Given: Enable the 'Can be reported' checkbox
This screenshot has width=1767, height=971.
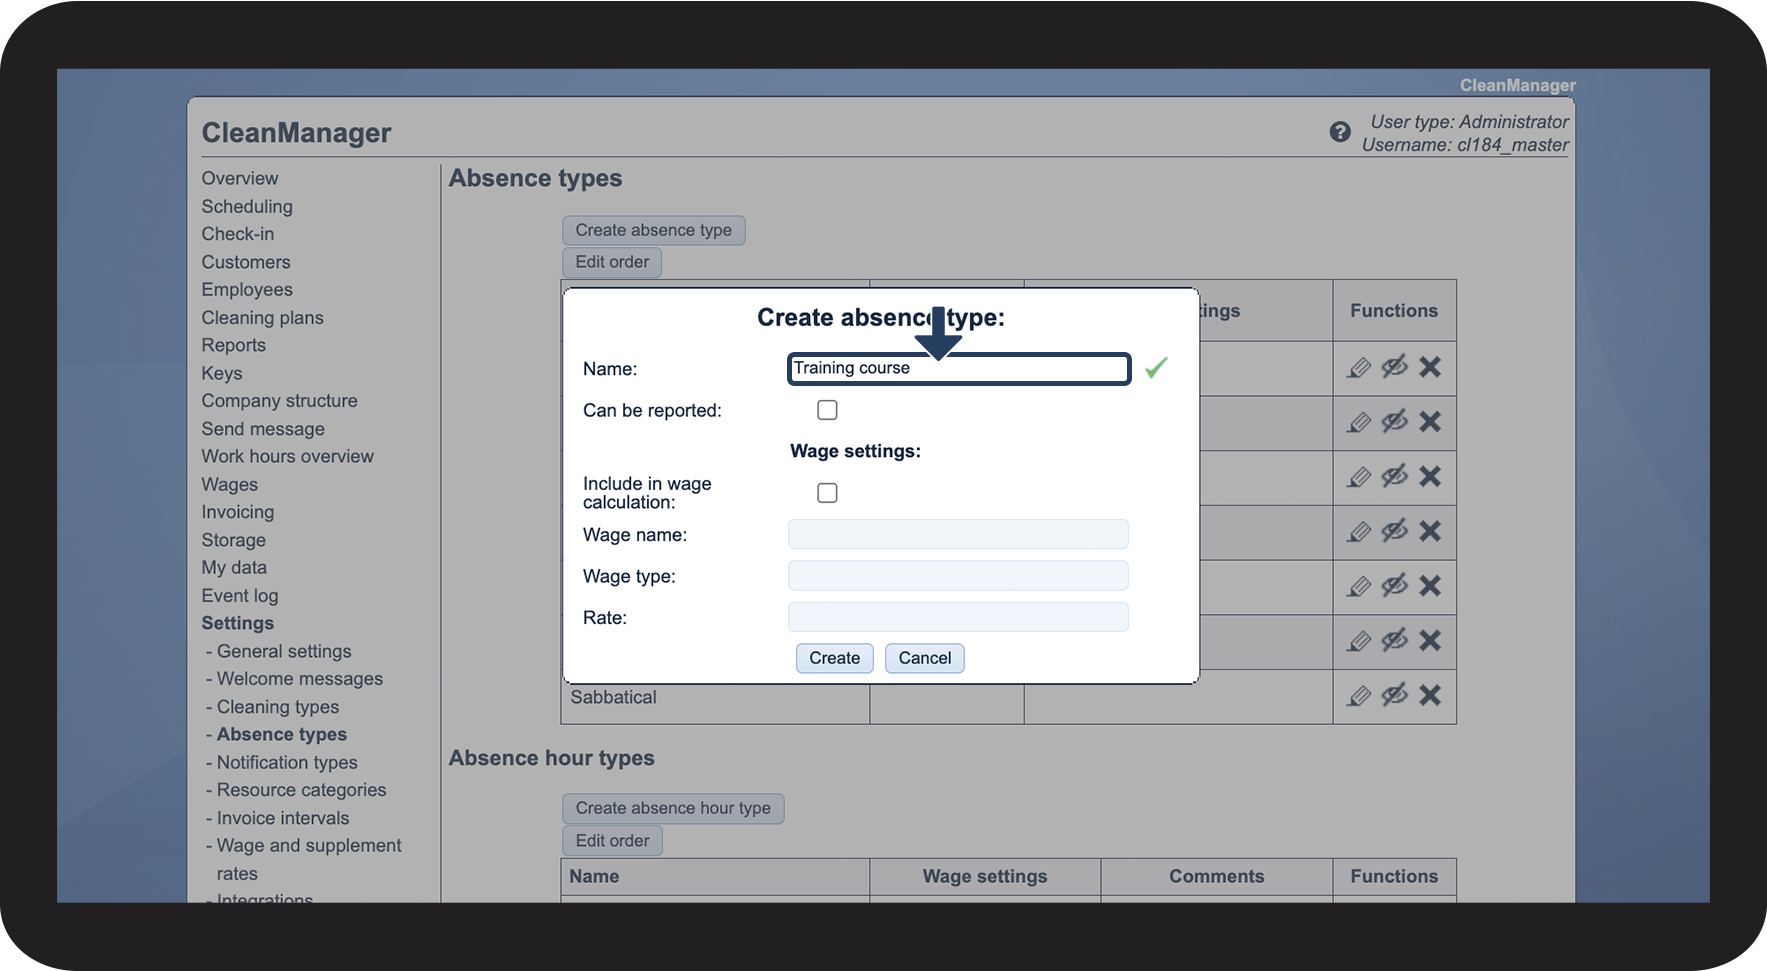Looking at the screenshot, I should coord(827,410).
